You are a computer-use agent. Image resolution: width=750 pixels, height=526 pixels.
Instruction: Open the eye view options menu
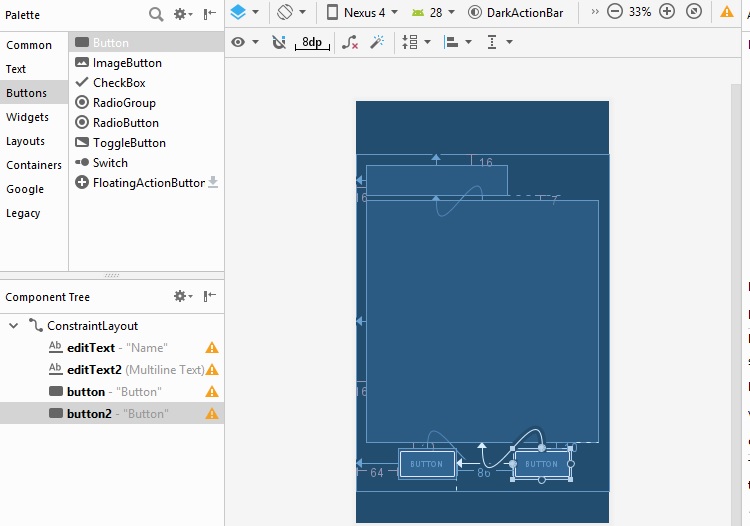coord(244,42)
